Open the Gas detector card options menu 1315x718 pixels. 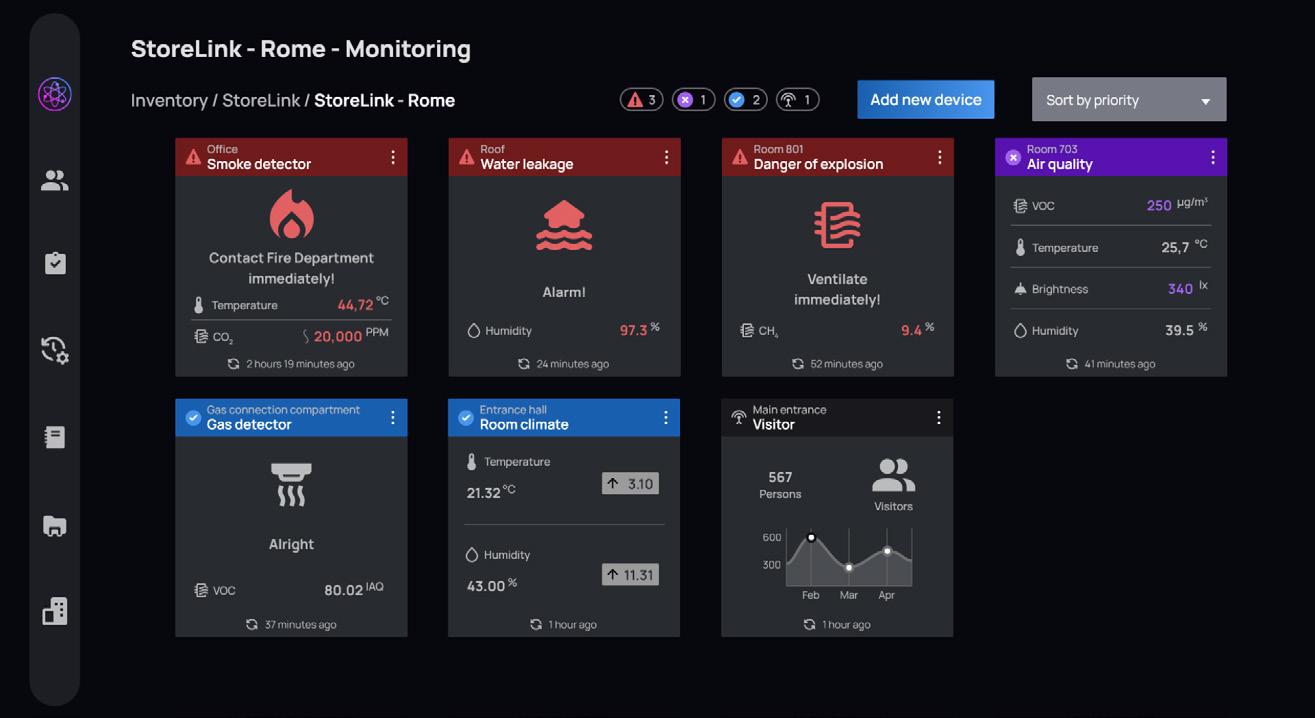[x=393, y=417]
